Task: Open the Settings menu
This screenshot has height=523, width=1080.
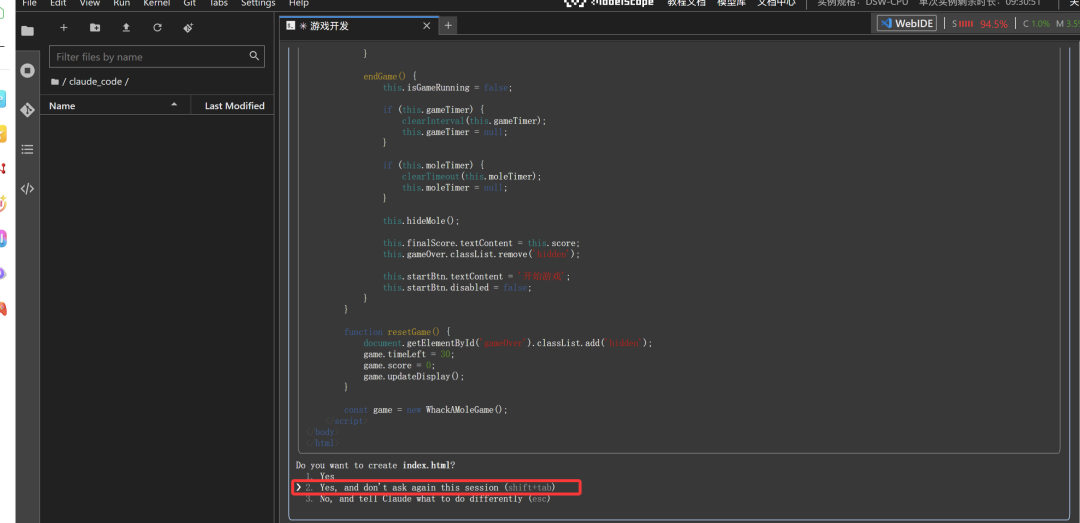Action: (258, 4)
